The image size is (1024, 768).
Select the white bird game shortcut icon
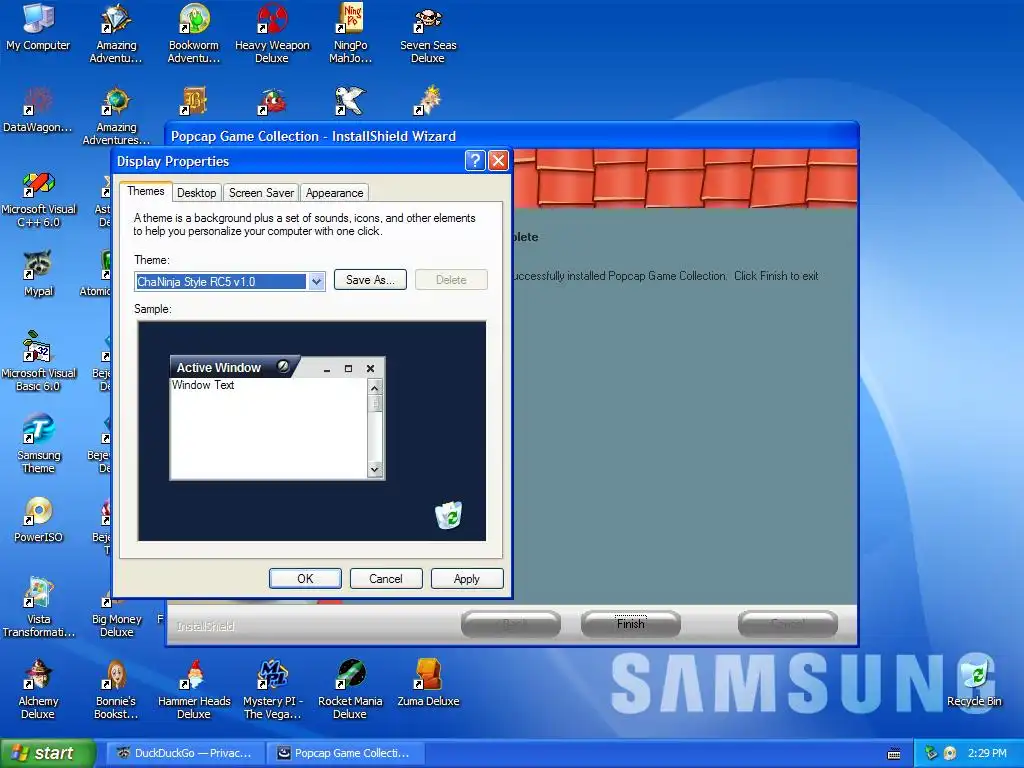(x=350, y=101)
